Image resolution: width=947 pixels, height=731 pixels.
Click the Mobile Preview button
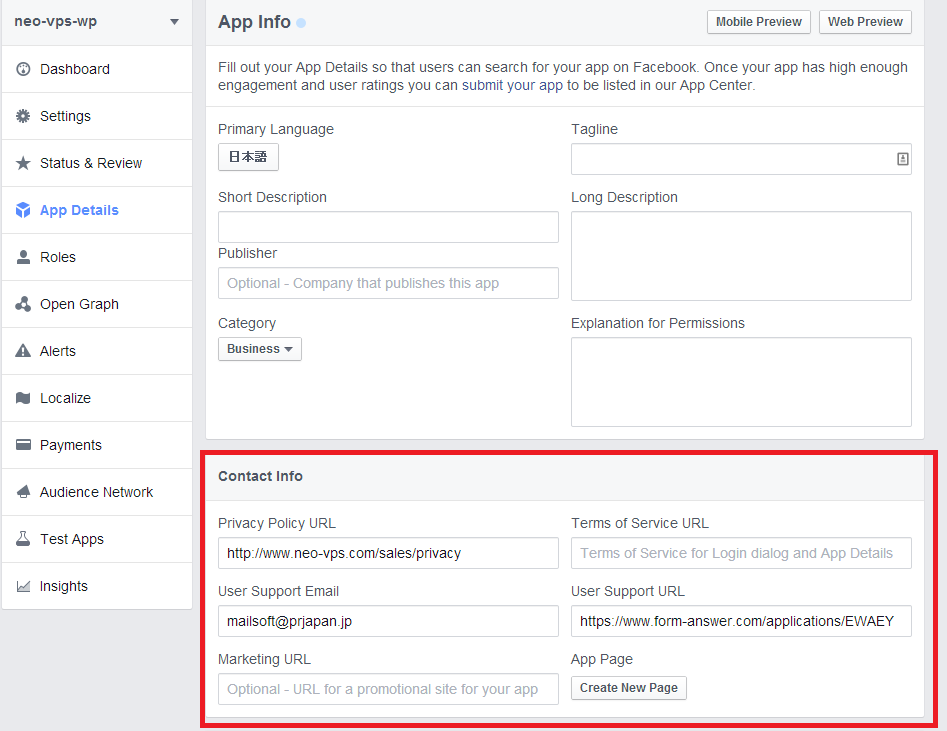click(x=758, y=22)
